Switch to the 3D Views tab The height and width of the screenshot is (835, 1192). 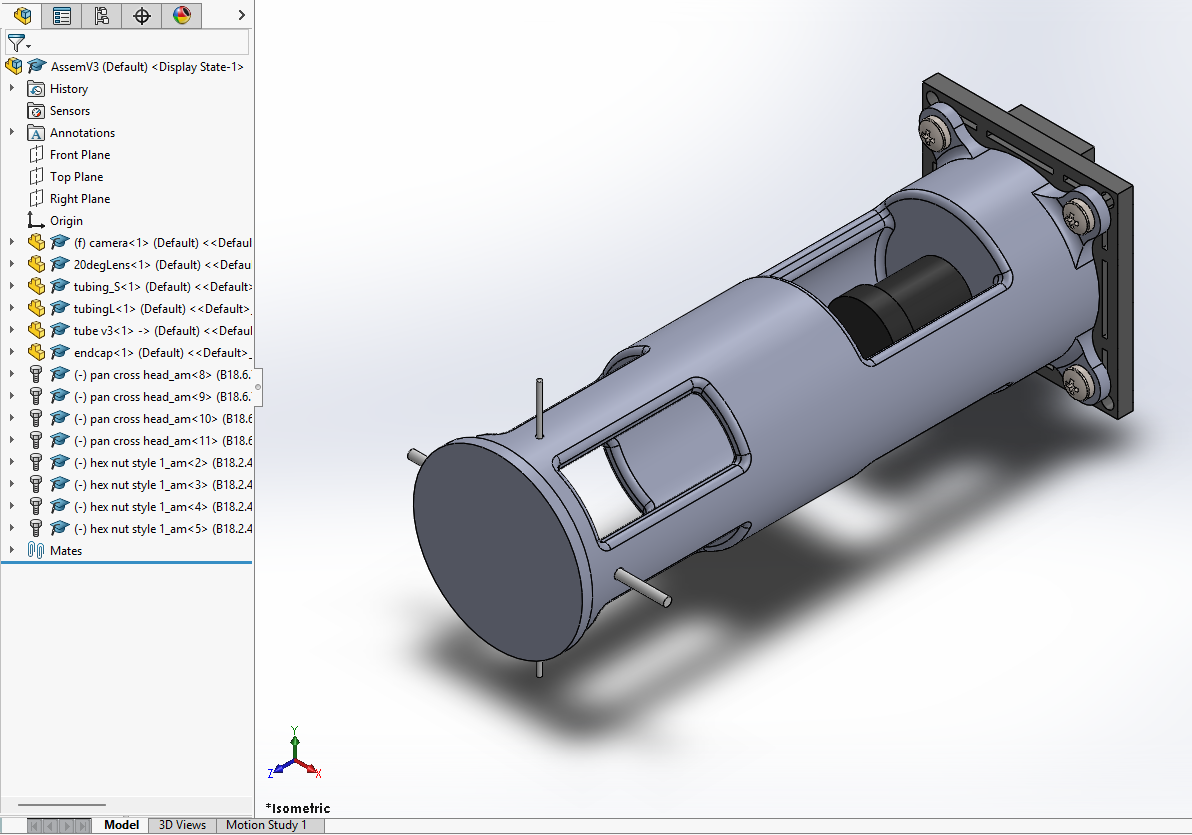182,825
